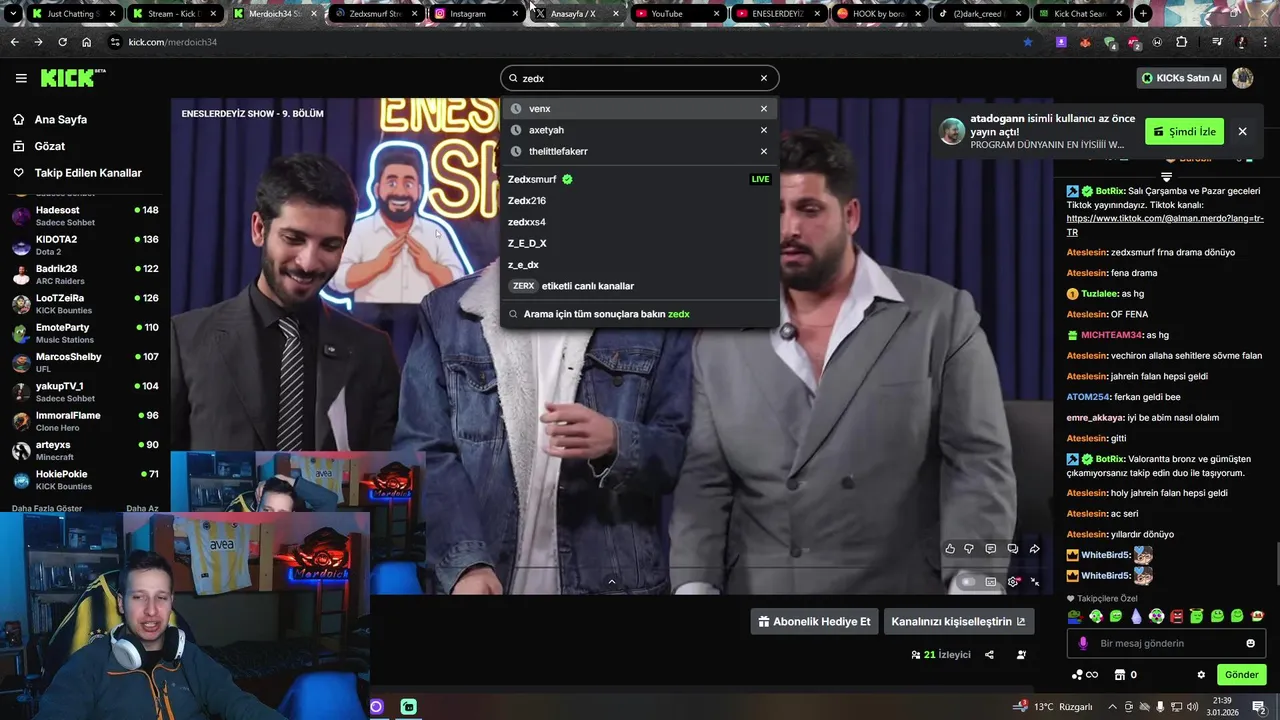The height and width of the screenshot is (720, 1280).
Task: Click the Gönder send button
Action: 1242,675
